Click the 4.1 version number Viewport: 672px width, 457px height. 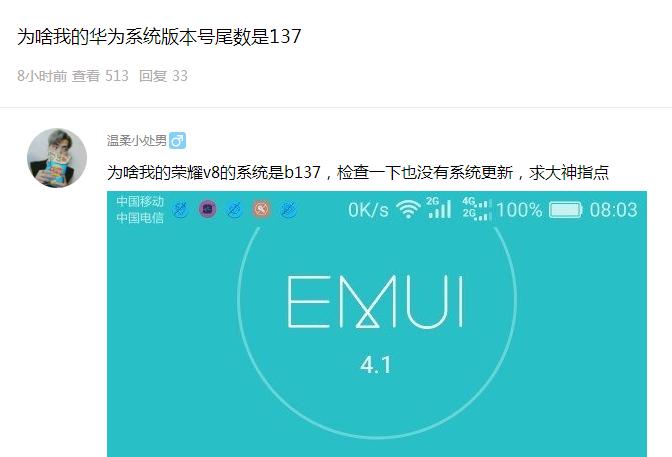coord(376,365)
